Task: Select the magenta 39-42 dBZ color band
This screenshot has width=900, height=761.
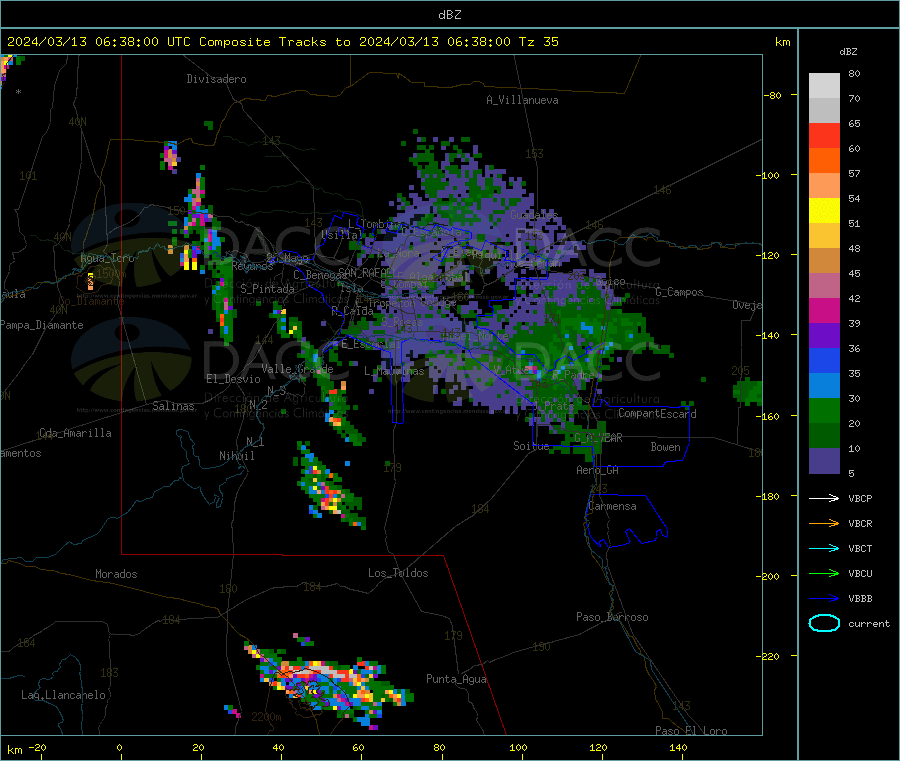Action: pyautogui.click(x=824, y=310)
